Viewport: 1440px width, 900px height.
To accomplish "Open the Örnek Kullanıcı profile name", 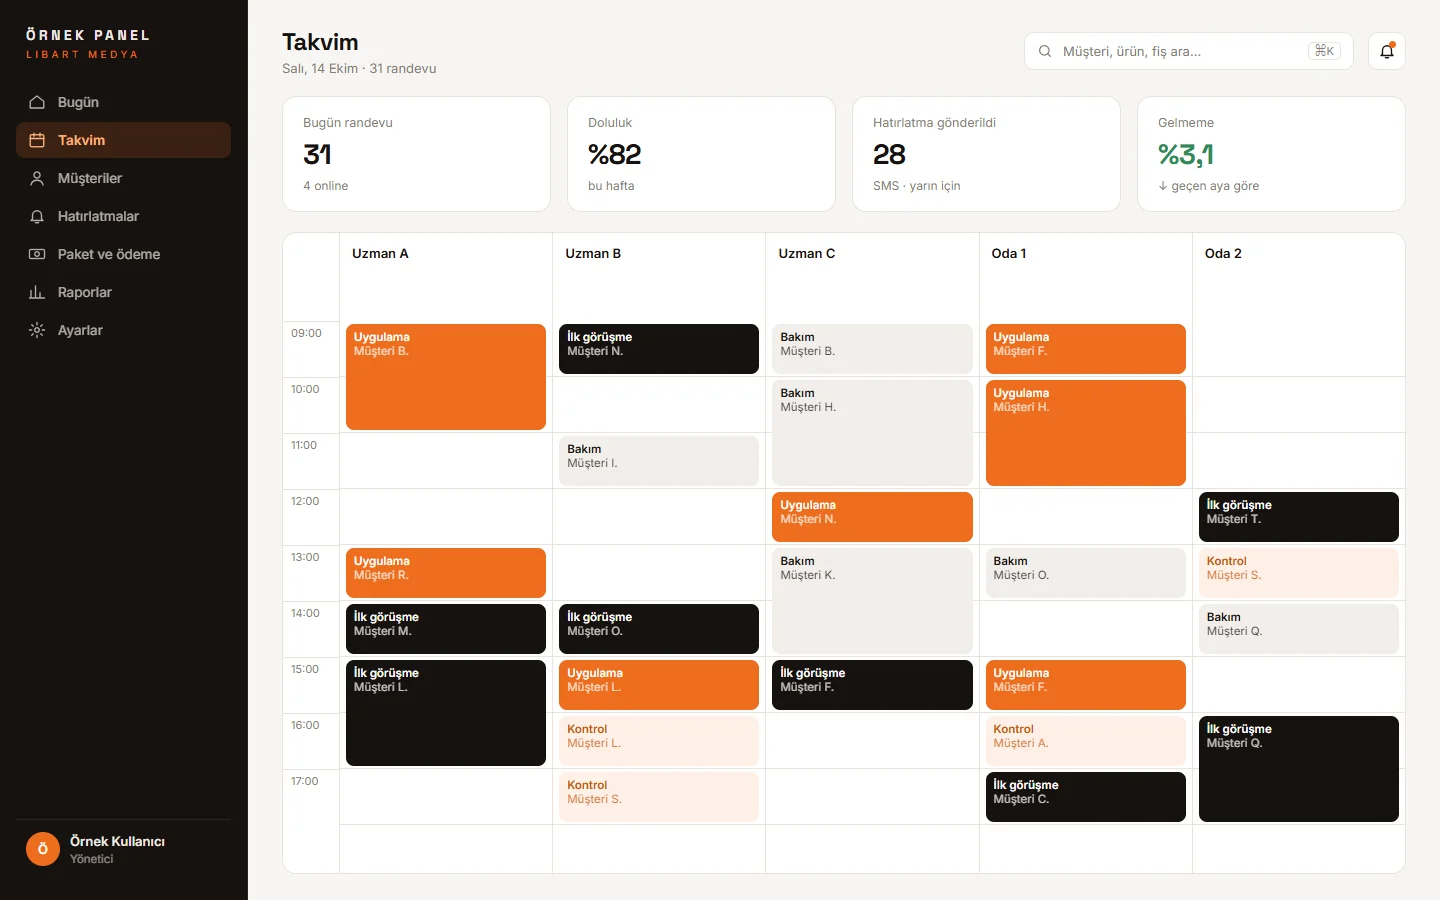I will click(x=117, y=841).
